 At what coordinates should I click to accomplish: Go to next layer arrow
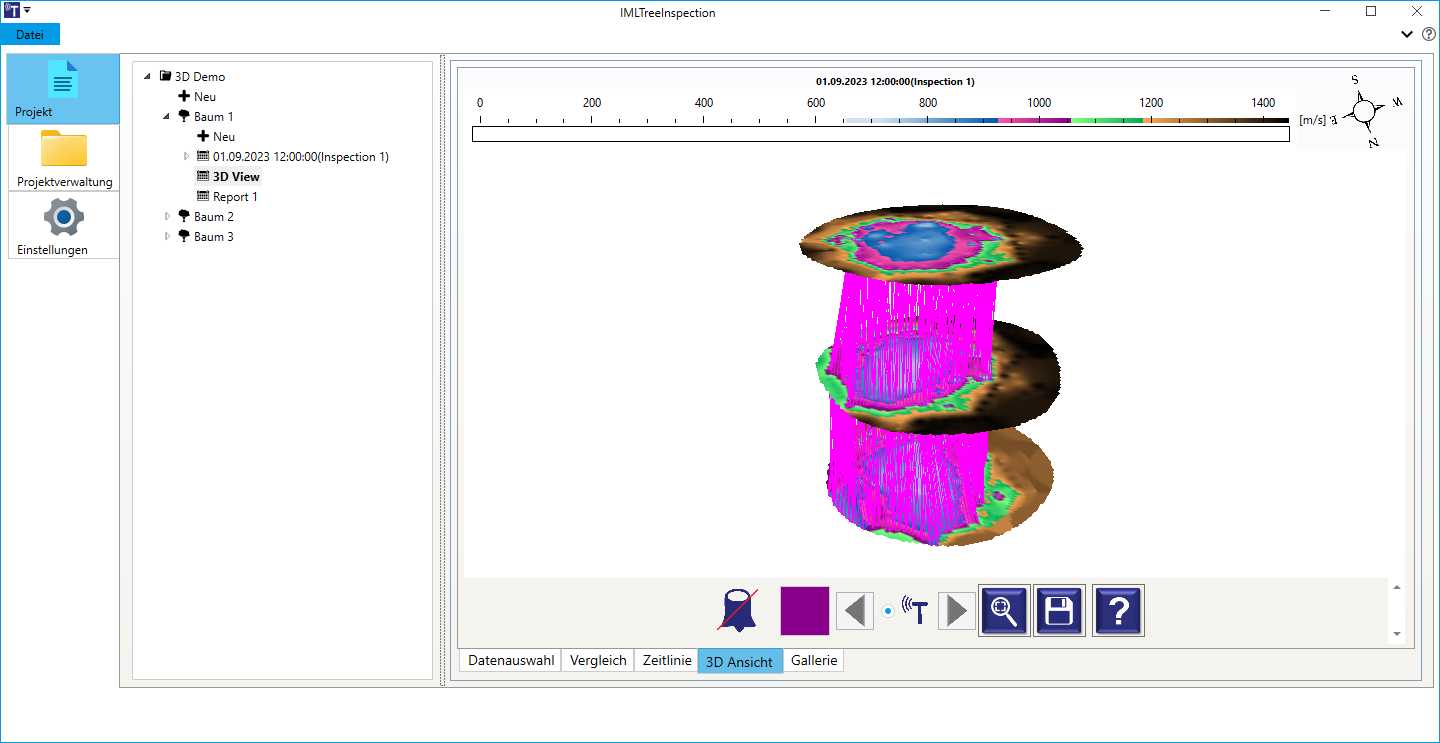[x=956, y=610]
